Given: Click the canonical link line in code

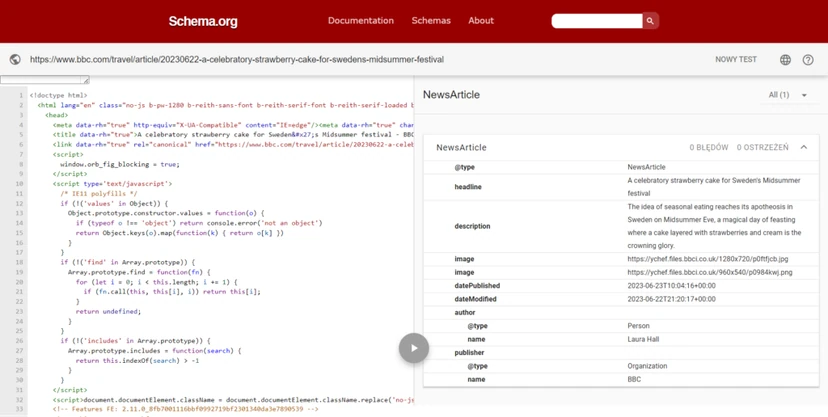Looking at the screenshot, I should [x=233, y=145].
